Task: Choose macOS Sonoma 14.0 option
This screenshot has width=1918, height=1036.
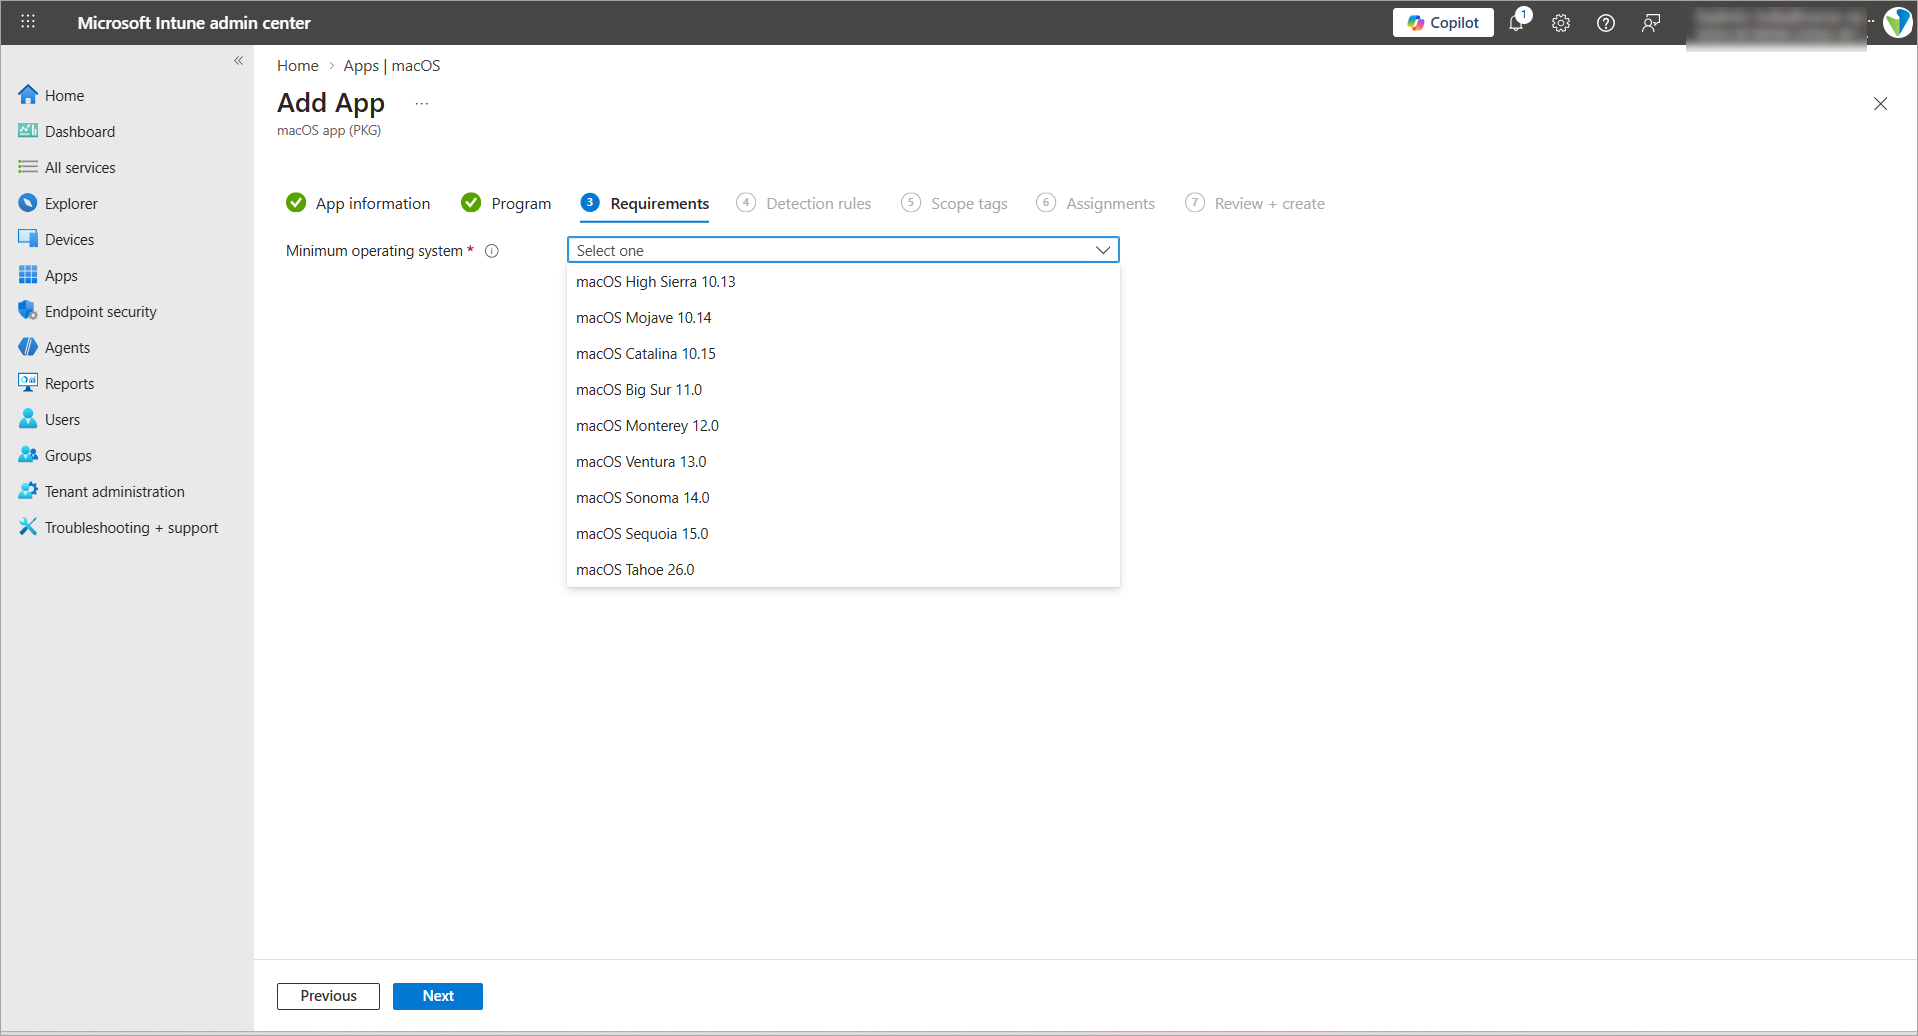Action: [843, 498]
